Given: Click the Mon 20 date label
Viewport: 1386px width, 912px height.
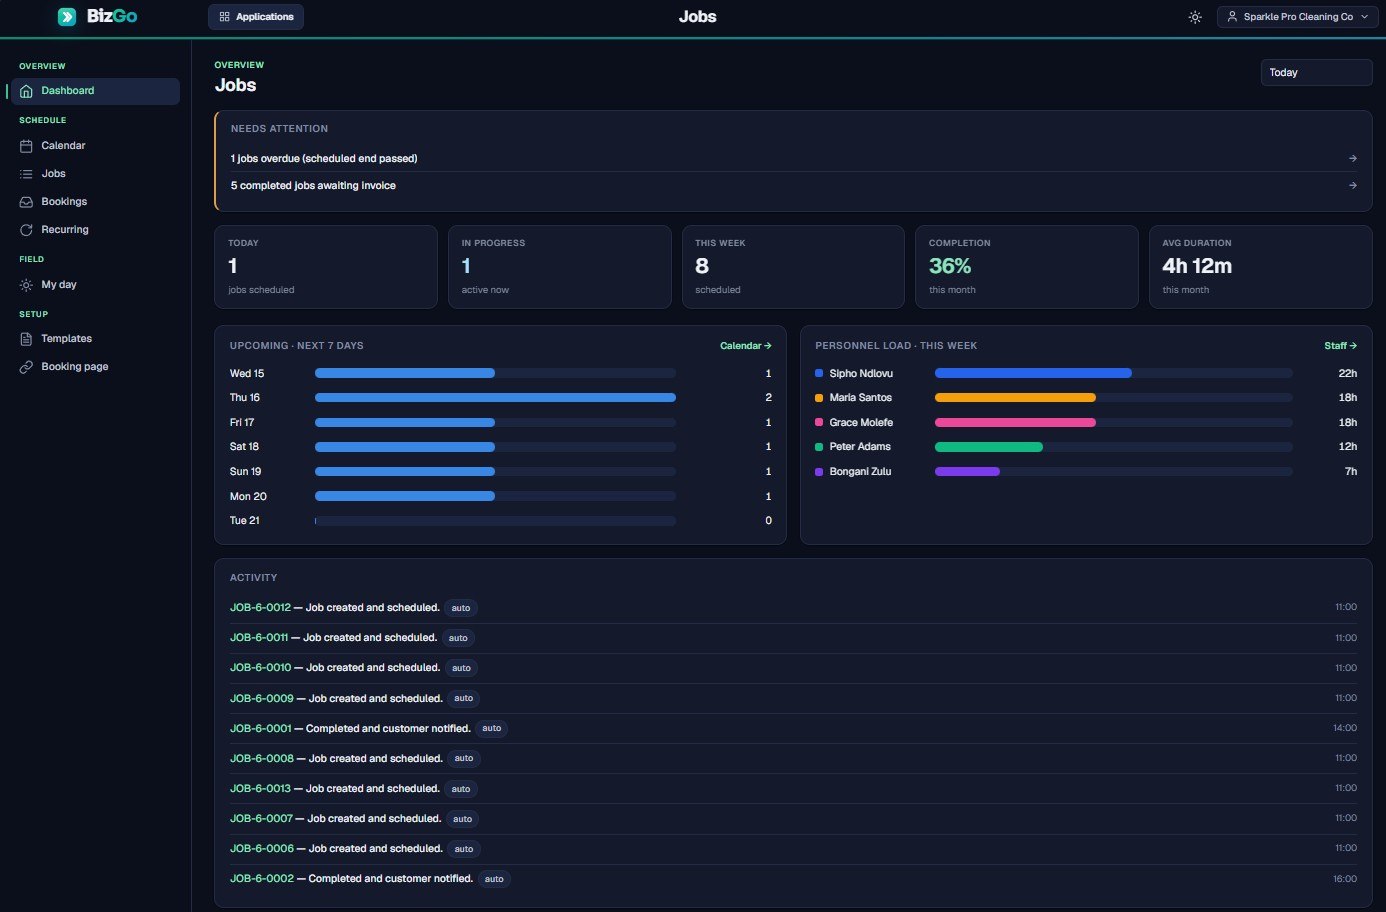Looking at the screenshot, I should pos(248,496).
